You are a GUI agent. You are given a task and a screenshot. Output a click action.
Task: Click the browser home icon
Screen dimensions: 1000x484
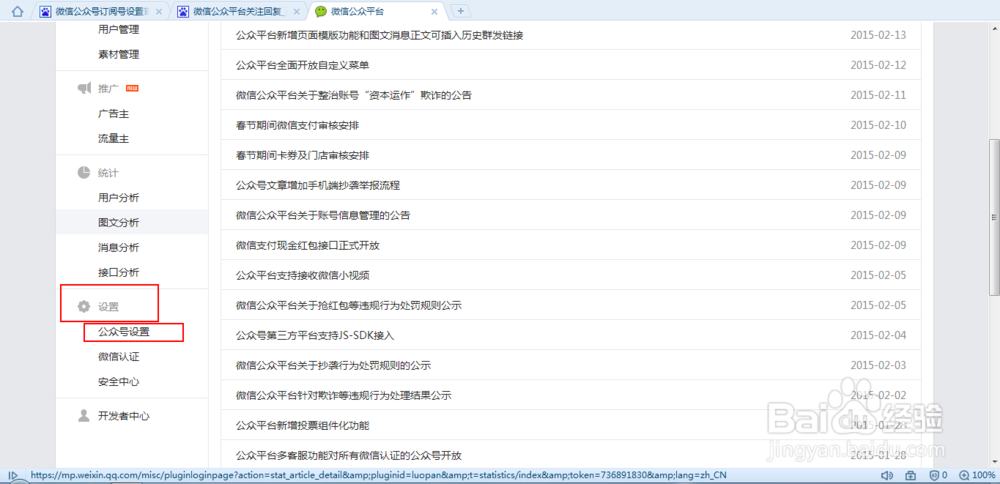tap(18, 11)
